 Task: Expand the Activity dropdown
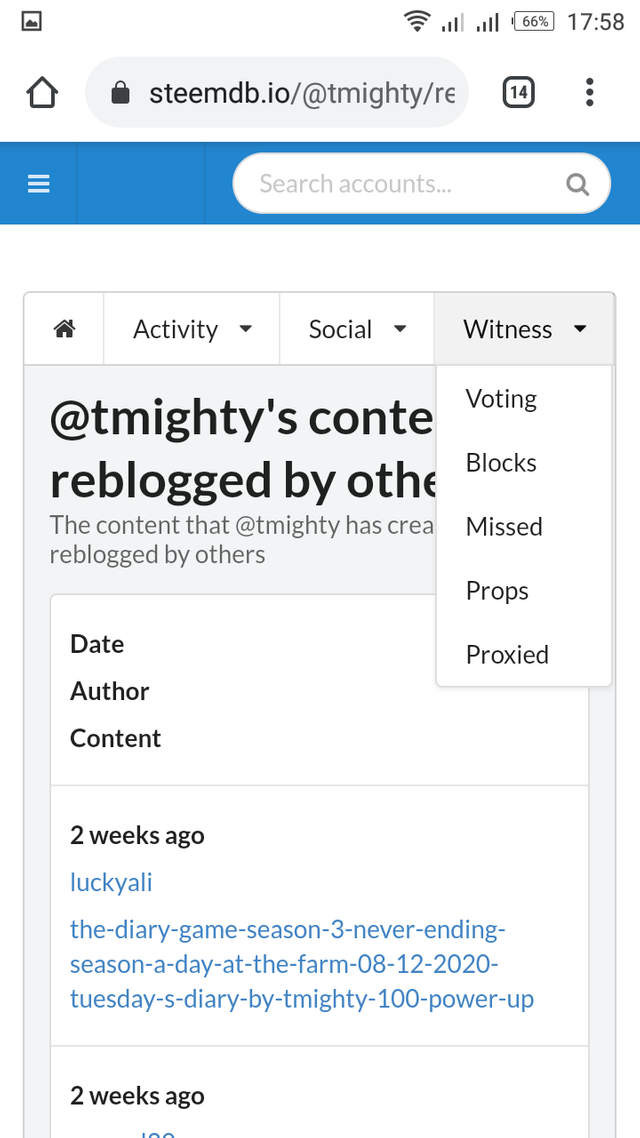click(x=192, y=329)
